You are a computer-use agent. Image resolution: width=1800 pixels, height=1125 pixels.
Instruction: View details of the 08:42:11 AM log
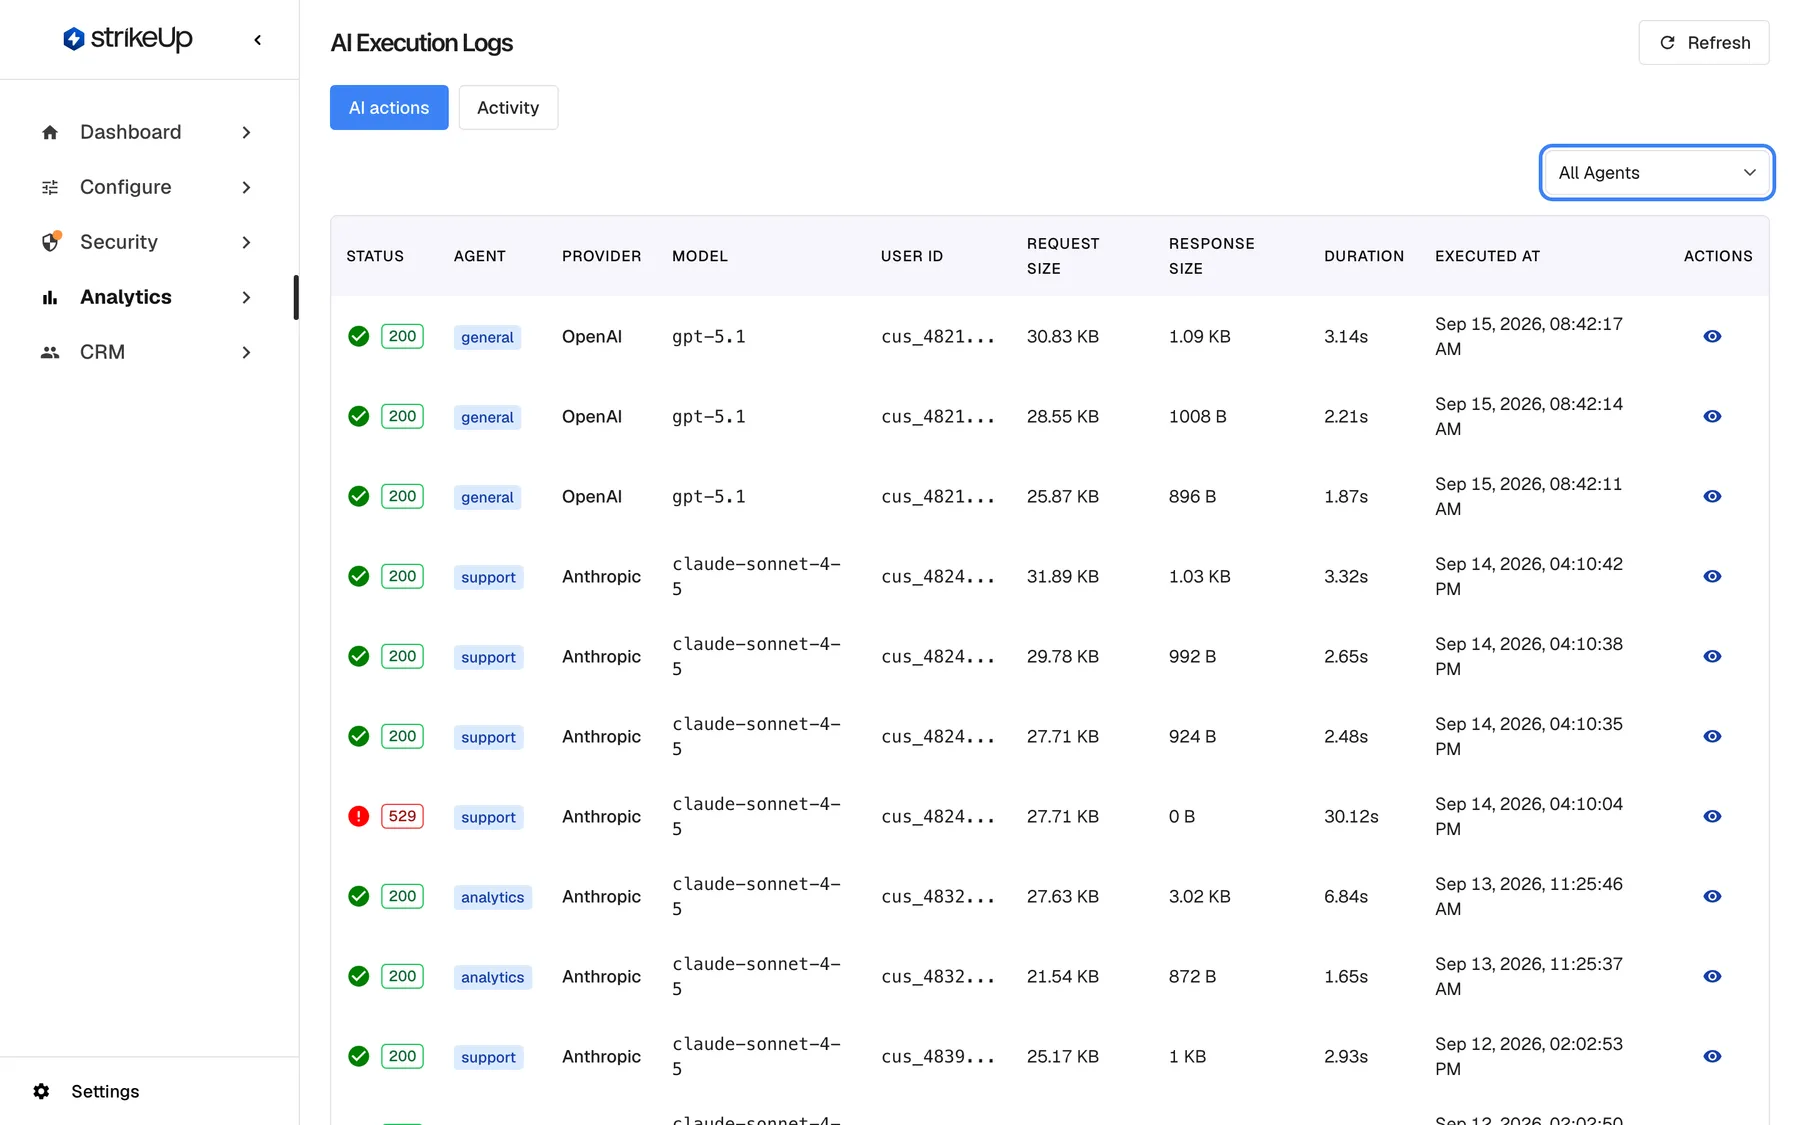click(1712, 496)
